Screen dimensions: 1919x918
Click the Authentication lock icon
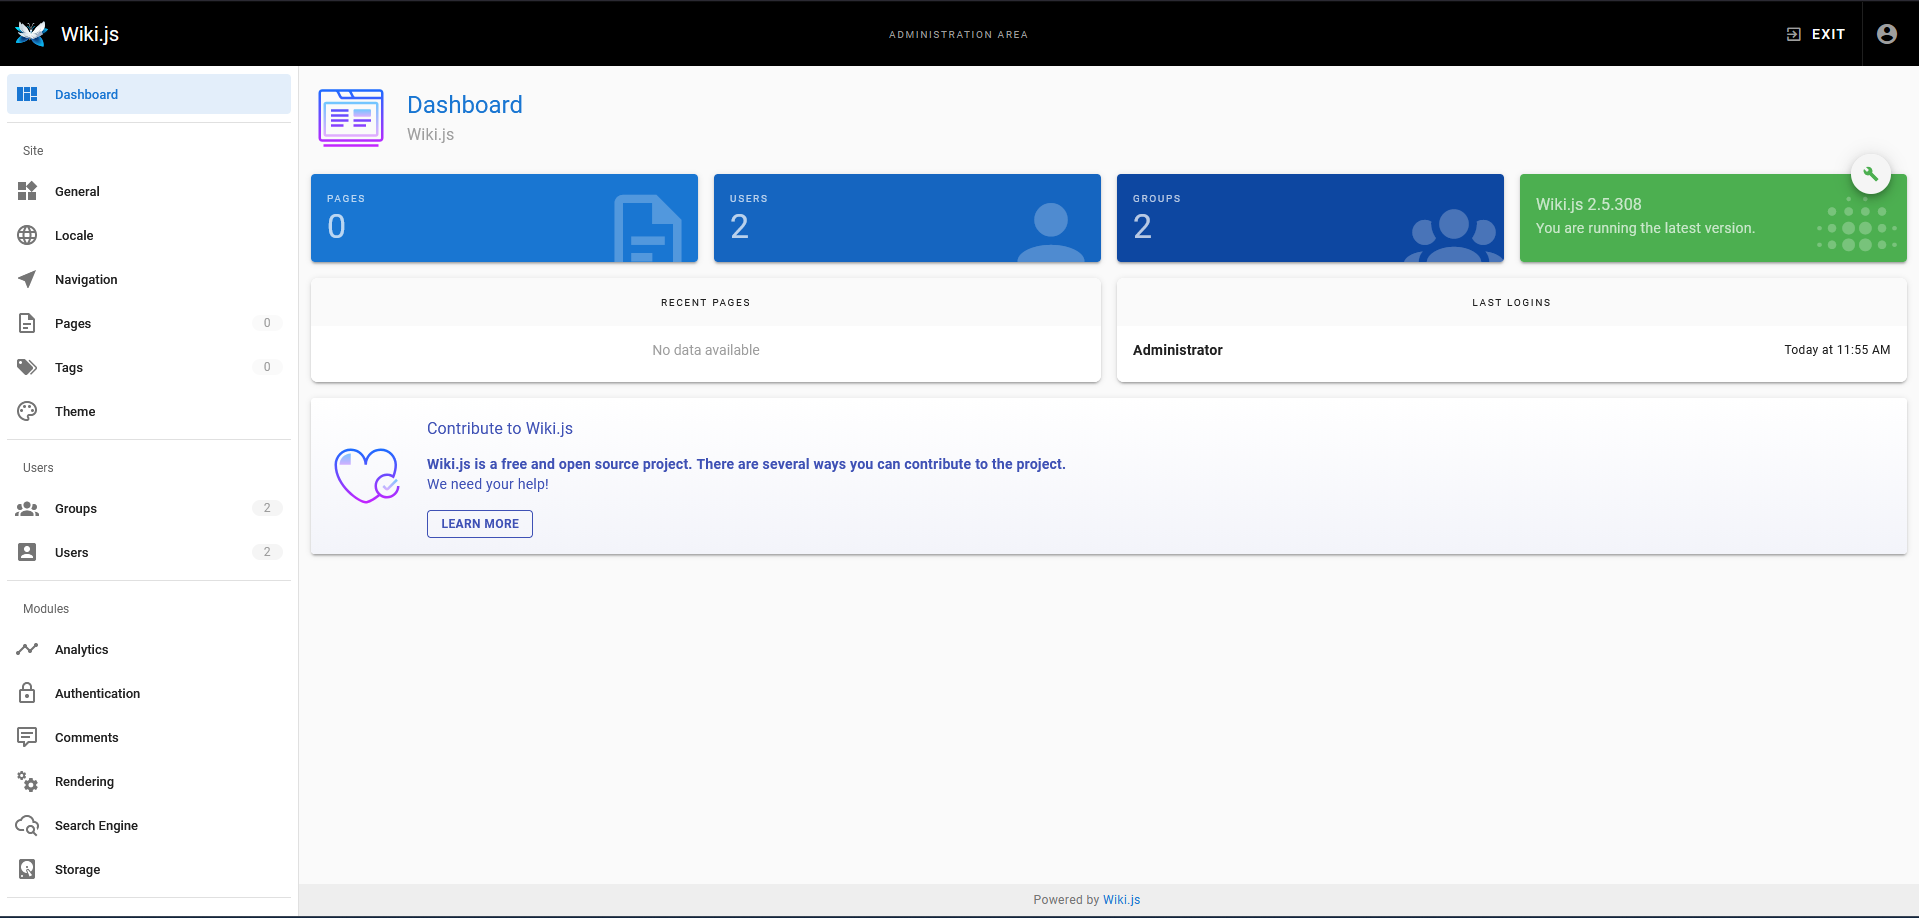(x=27, y=694)
